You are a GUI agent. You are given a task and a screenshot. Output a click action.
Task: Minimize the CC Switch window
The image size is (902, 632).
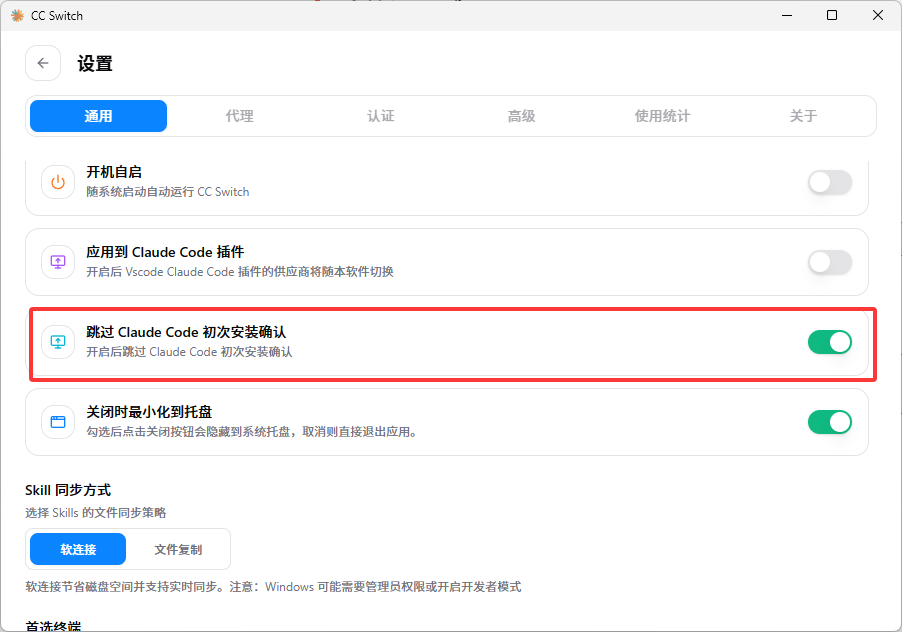(x=787, y=16)
